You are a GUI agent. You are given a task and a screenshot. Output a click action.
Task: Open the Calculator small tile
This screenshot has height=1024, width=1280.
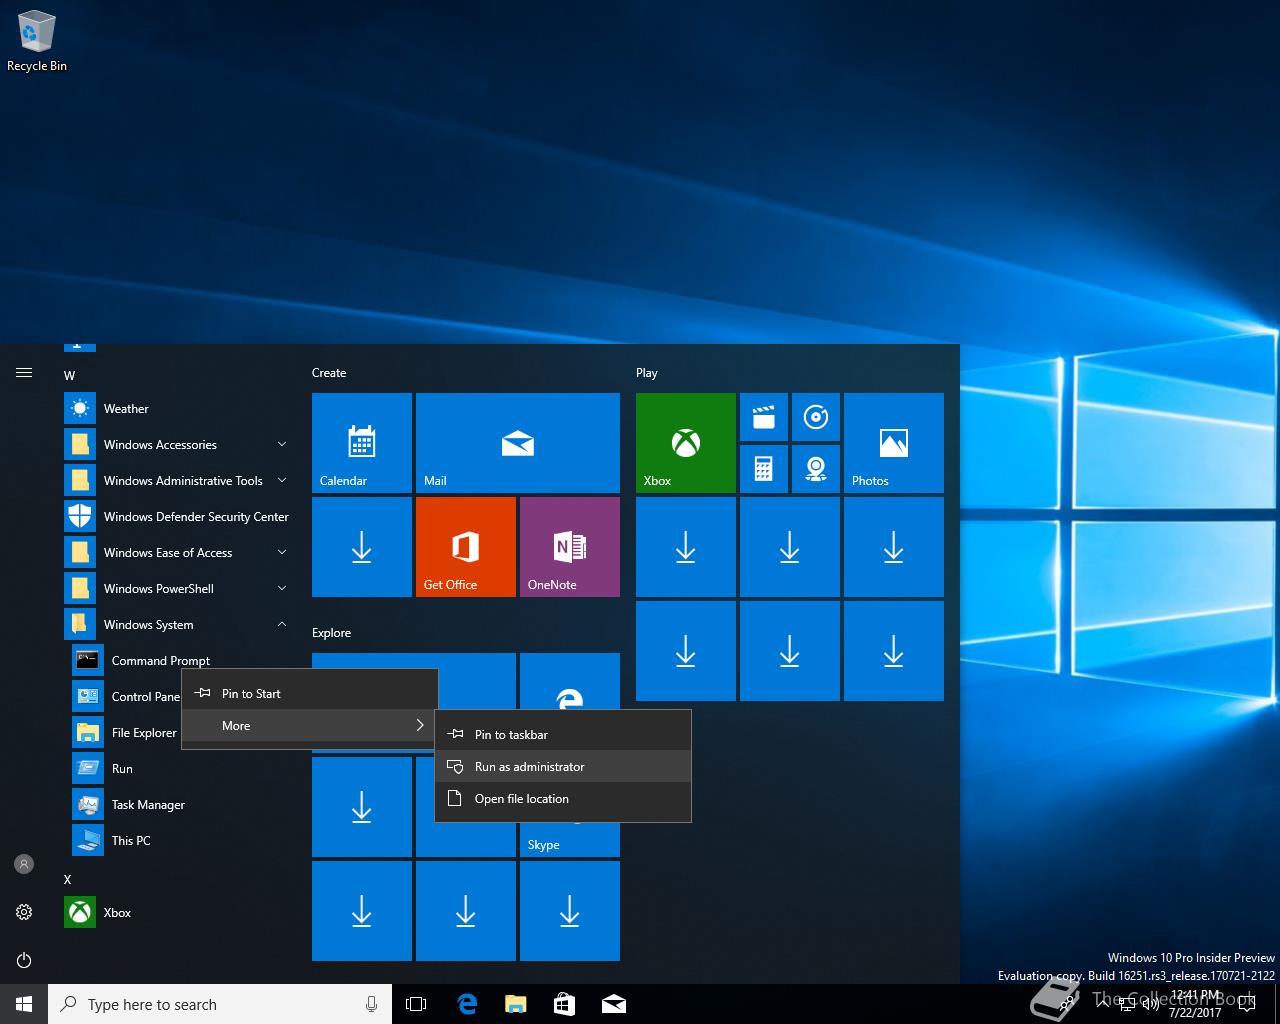tap(764, 469)
